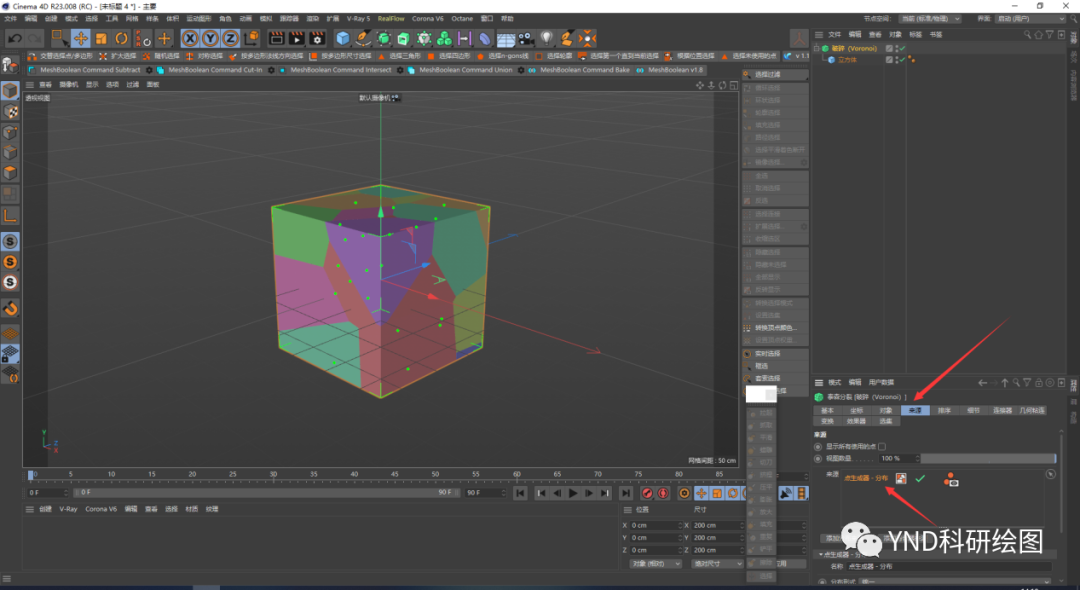Click the 实时选择 button
Screen dimensions: 1080x590
pos(776,354)
